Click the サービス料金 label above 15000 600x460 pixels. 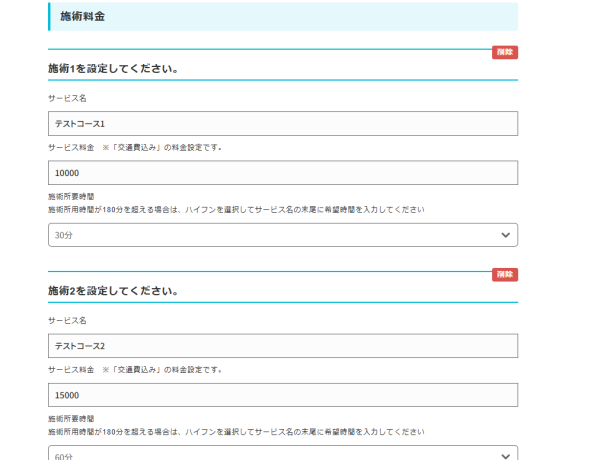click(71, 369)
